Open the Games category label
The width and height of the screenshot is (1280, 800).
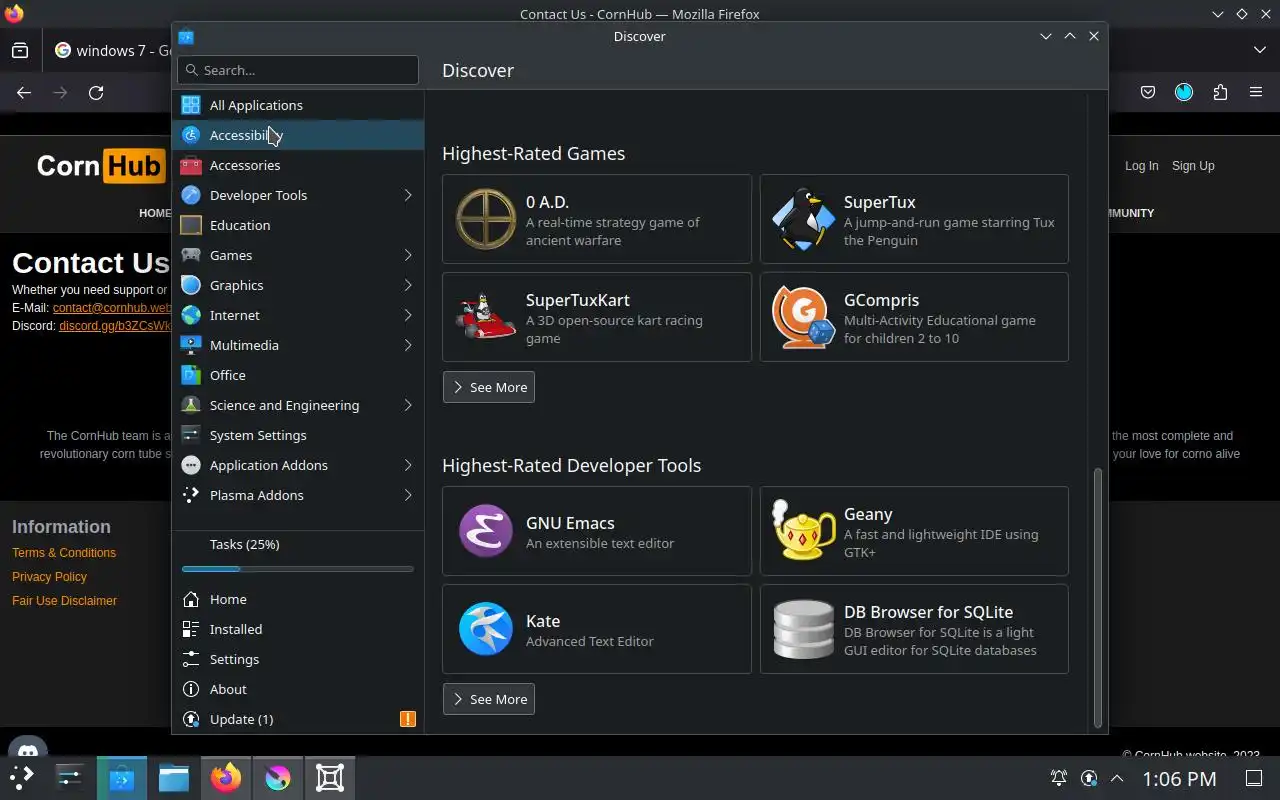coord(231,255)
